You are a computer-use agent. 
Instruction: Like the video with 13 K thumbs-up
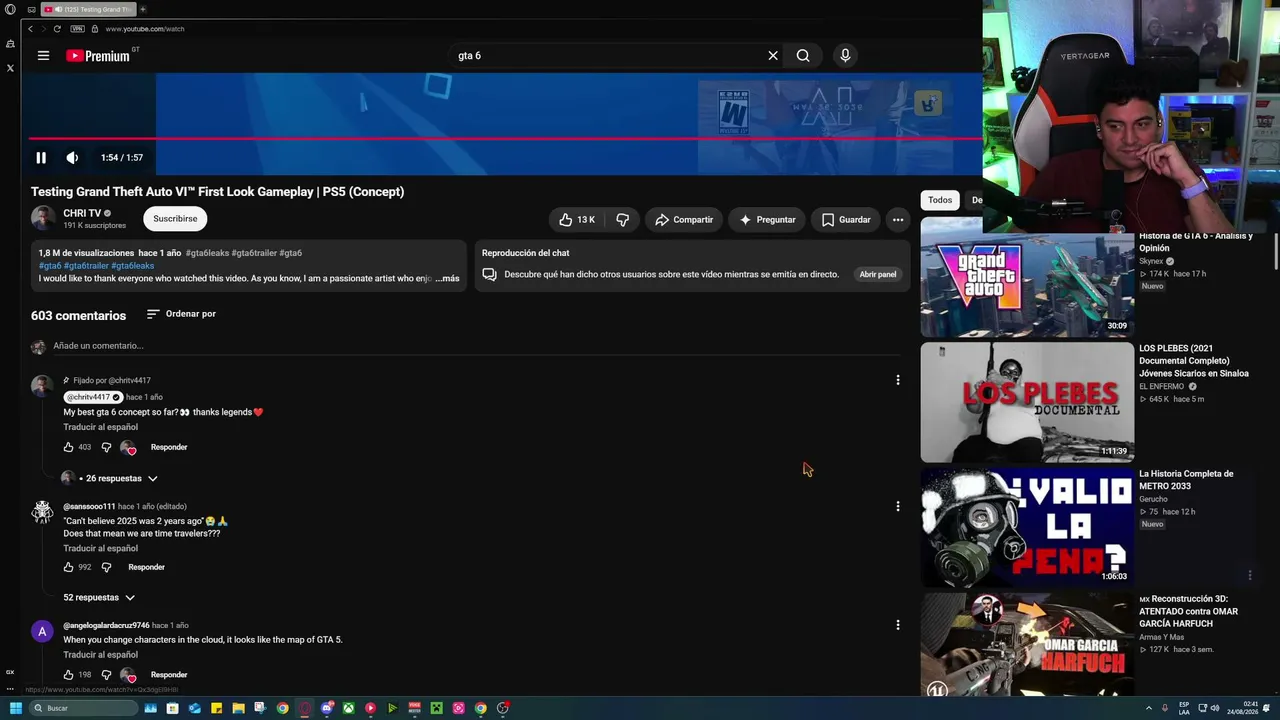(577, 220)
